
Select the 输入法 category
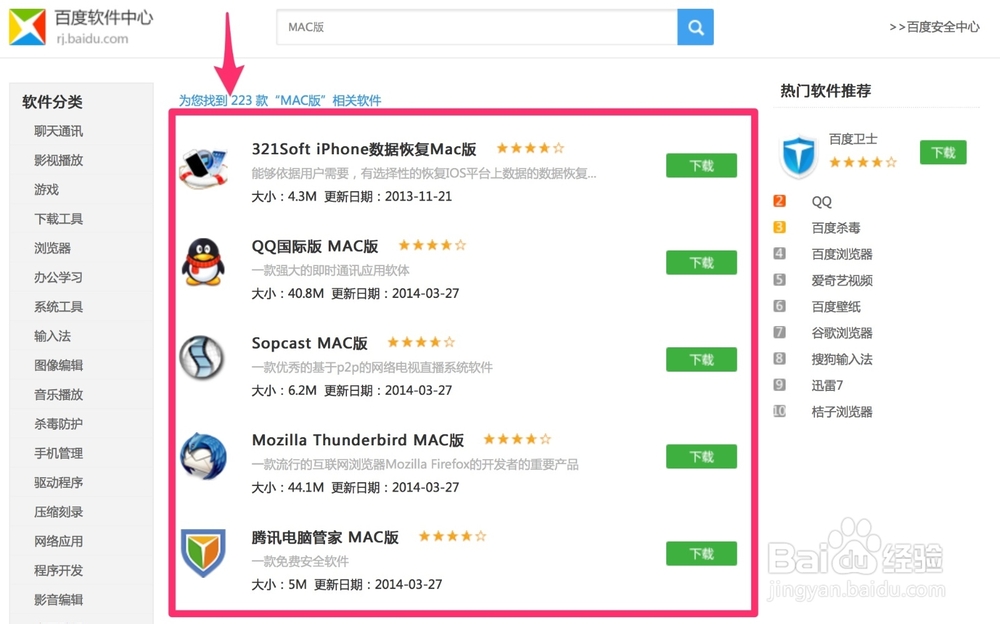tap(52, 336)
